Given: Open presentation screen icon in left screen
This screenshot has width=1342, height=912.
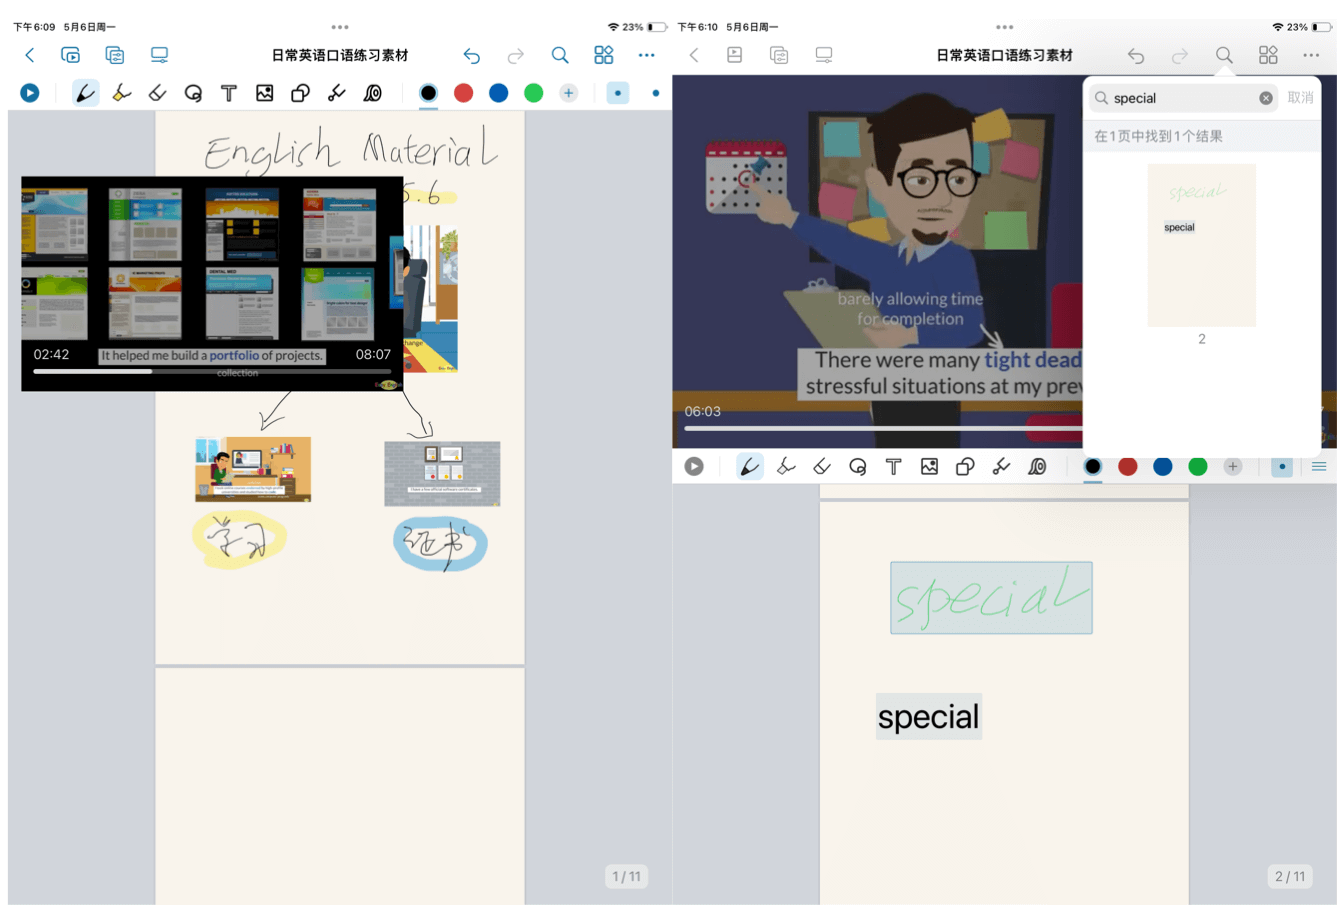Looking at the screenshot, I should (159, 55).
